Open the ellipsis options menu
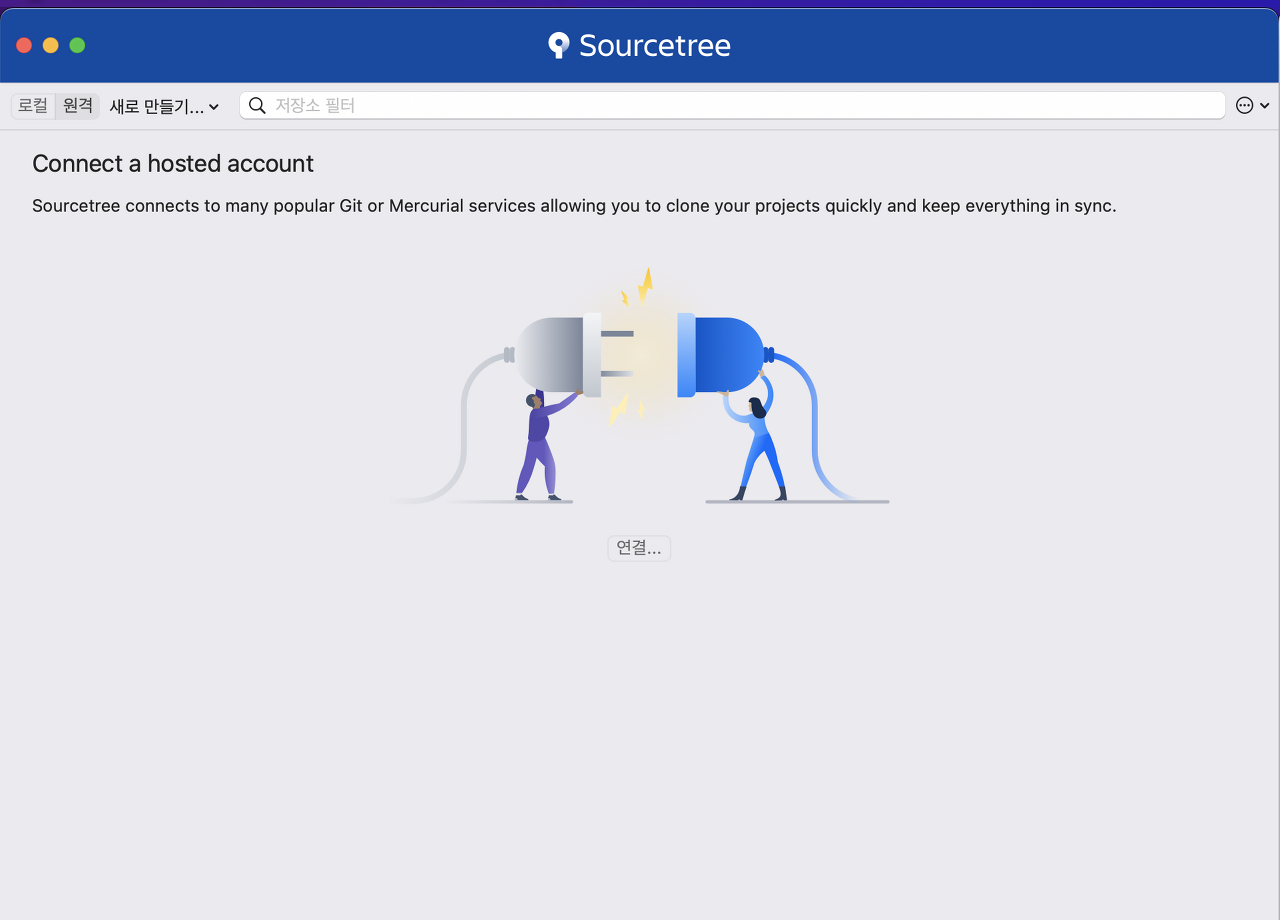1280x920 pixels. [x=1252, y=105]
